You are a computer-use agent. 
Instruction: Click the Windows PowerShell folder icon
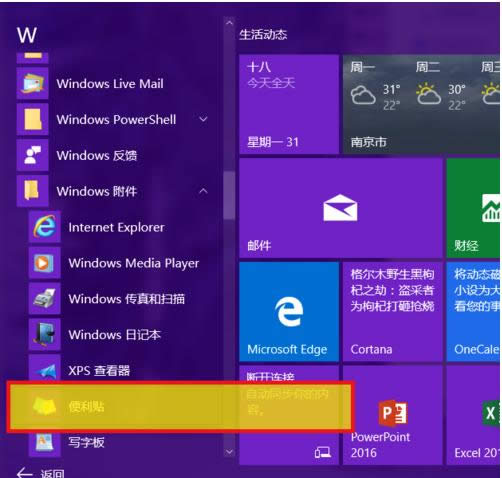click(32, 119)
